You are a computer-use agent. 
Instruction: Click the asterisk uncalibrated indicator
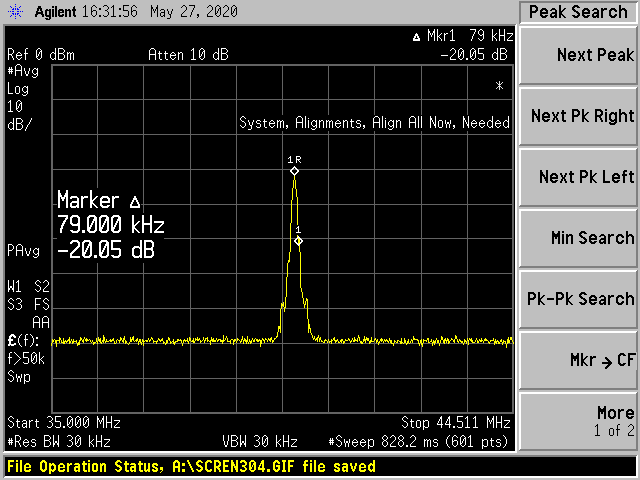(499, 87)
